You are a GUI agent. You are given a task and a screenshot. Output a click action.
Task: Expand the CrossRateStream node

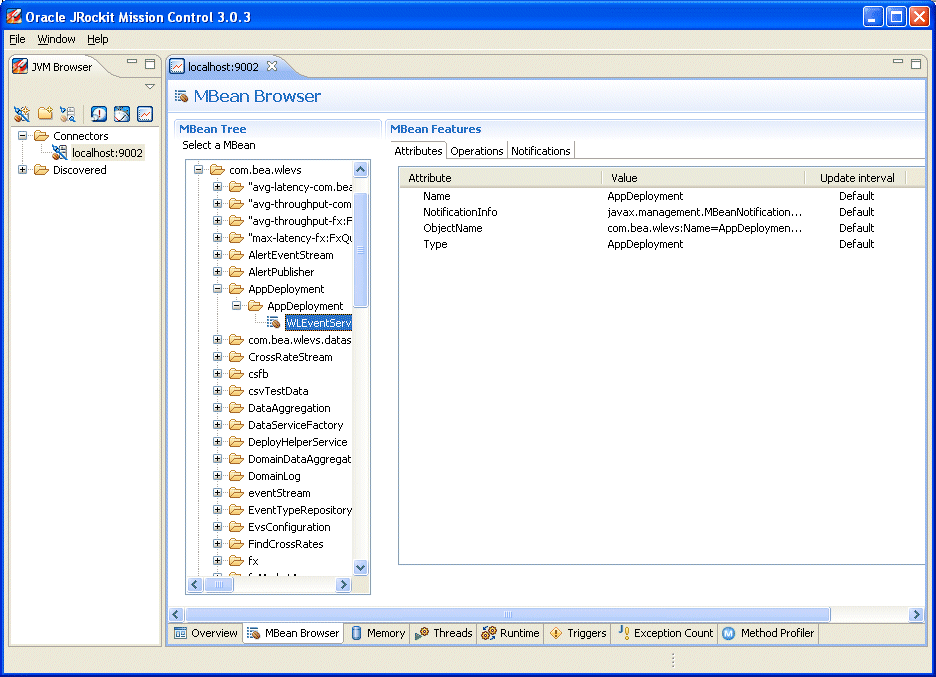click(217, 357)
